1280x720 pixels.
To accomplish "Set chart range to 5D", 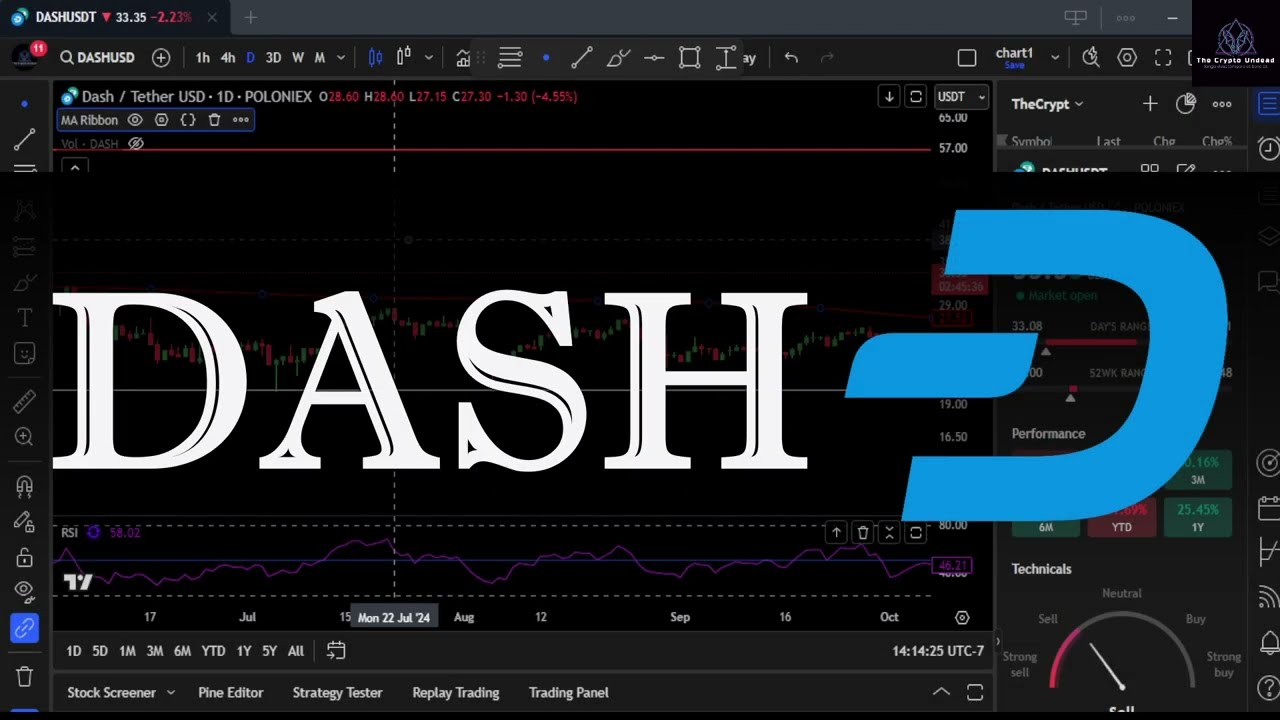I will pos(100,651).
